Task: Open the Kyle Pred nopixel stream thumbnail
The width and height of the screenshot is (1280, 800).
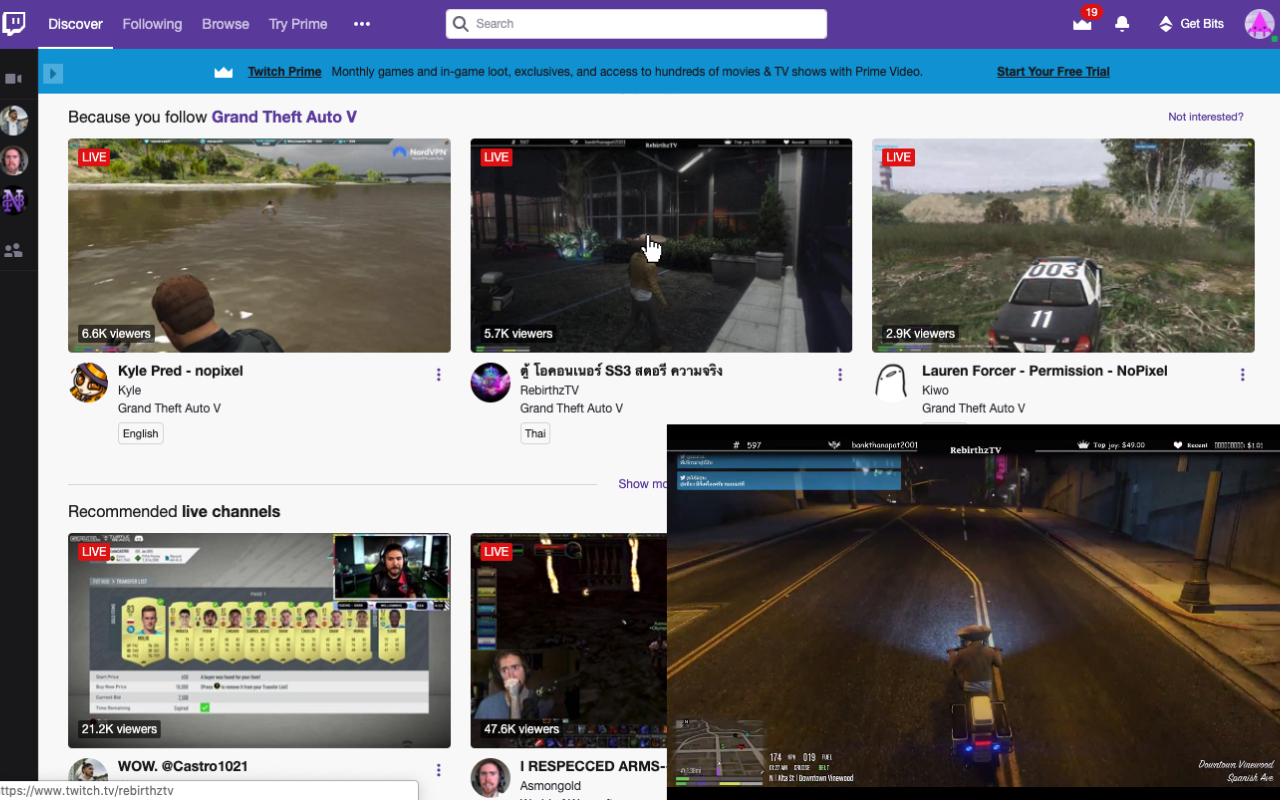Action: click(x=259, y=245)
